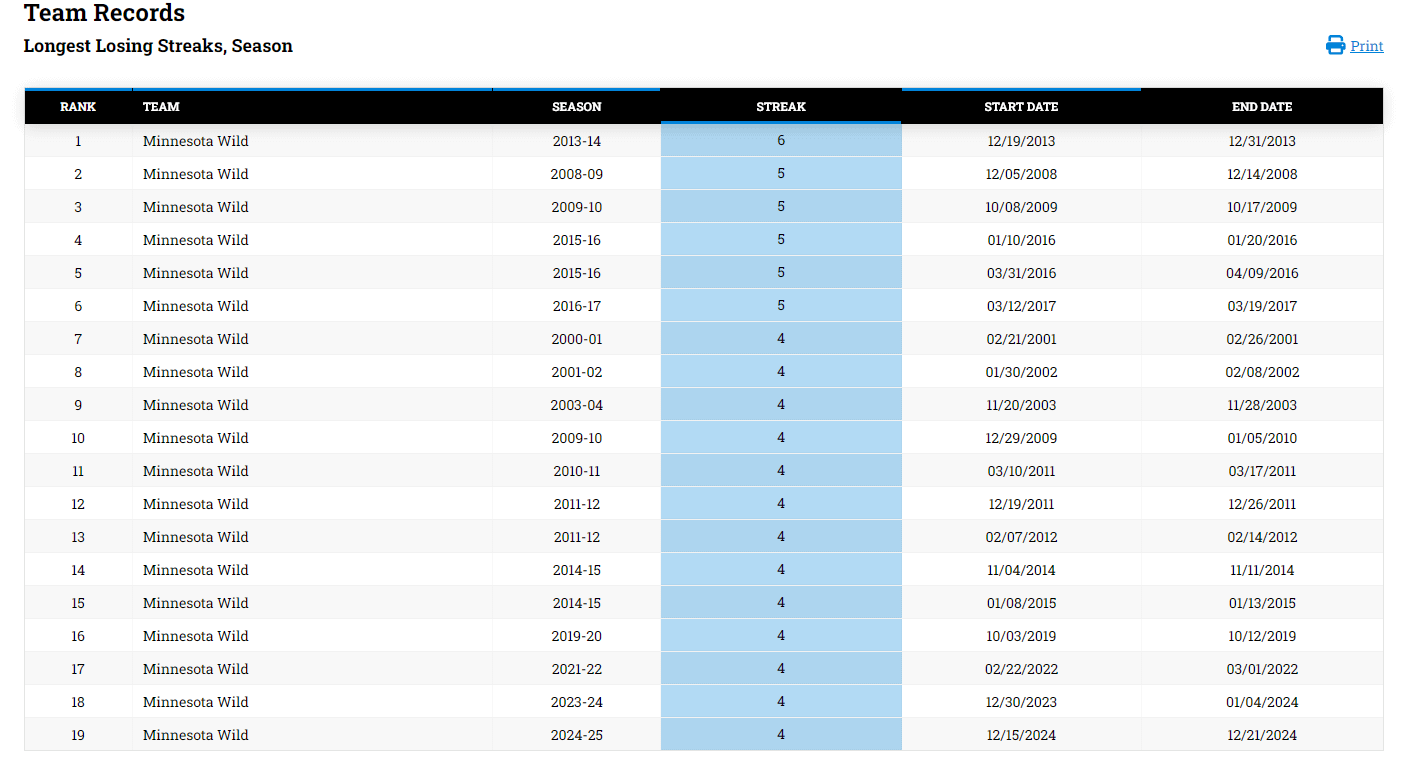The image size is (1407, 769).
Task: Click the printer icon
Action: (x=1335, y=45)
